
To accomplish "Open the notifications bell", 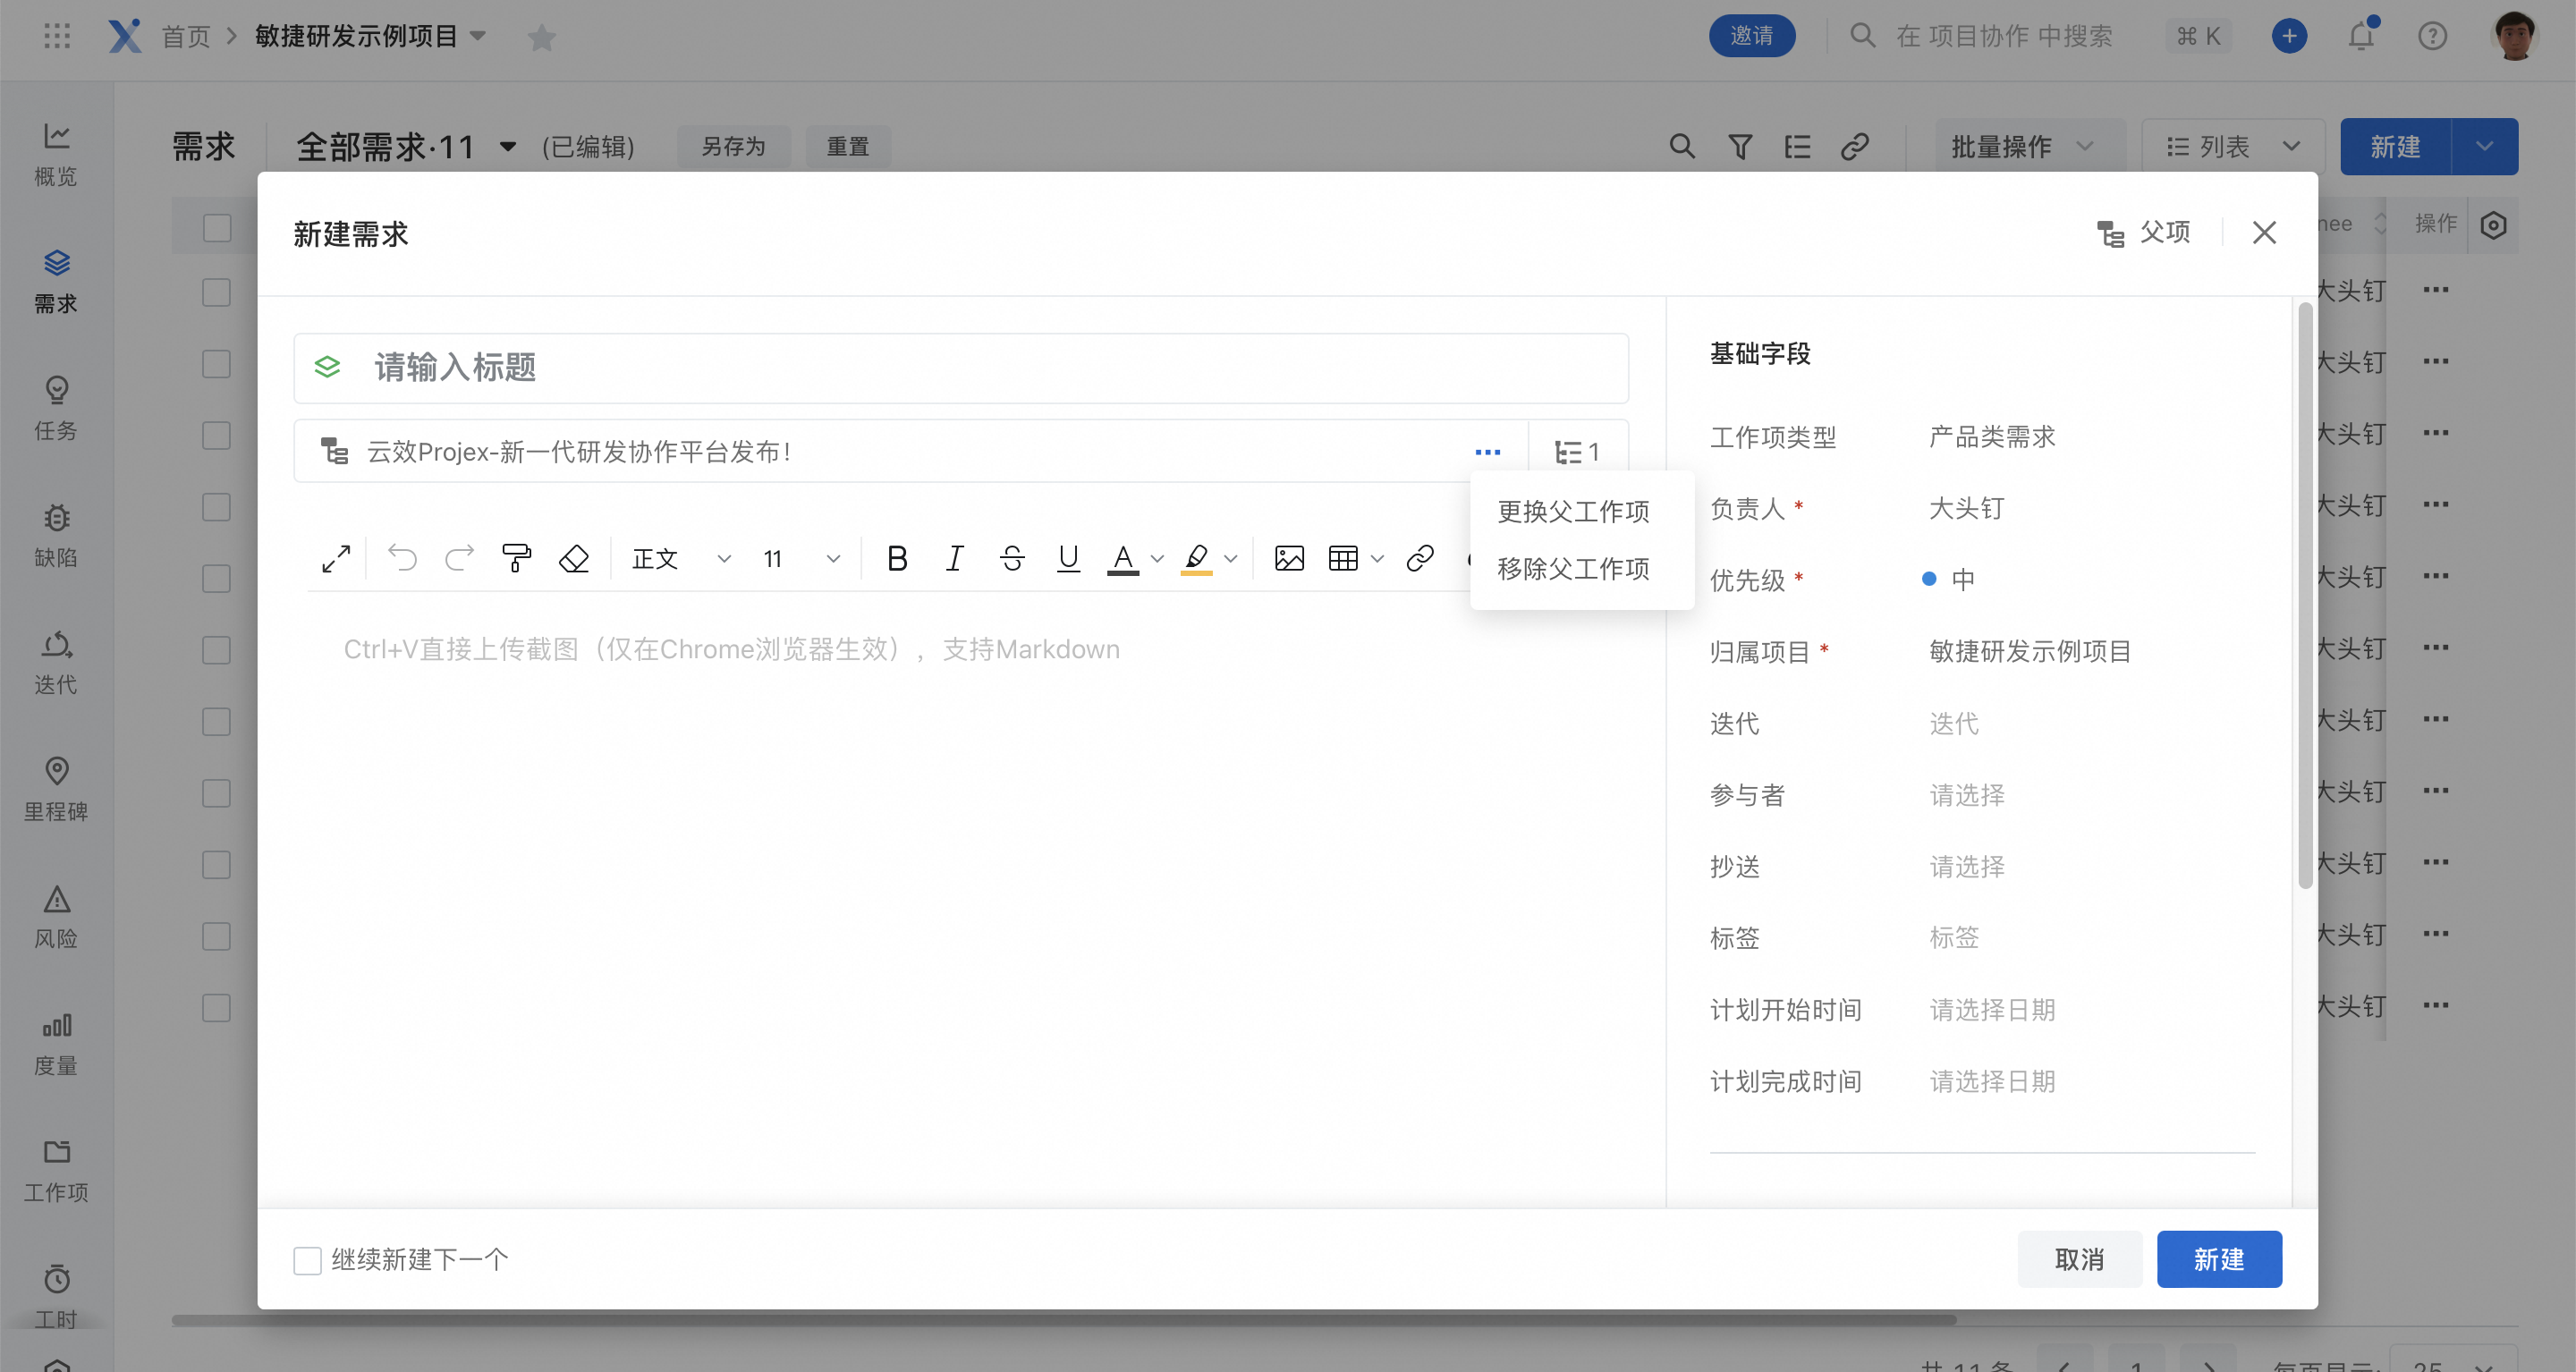I will click(x=2361, y=36).
